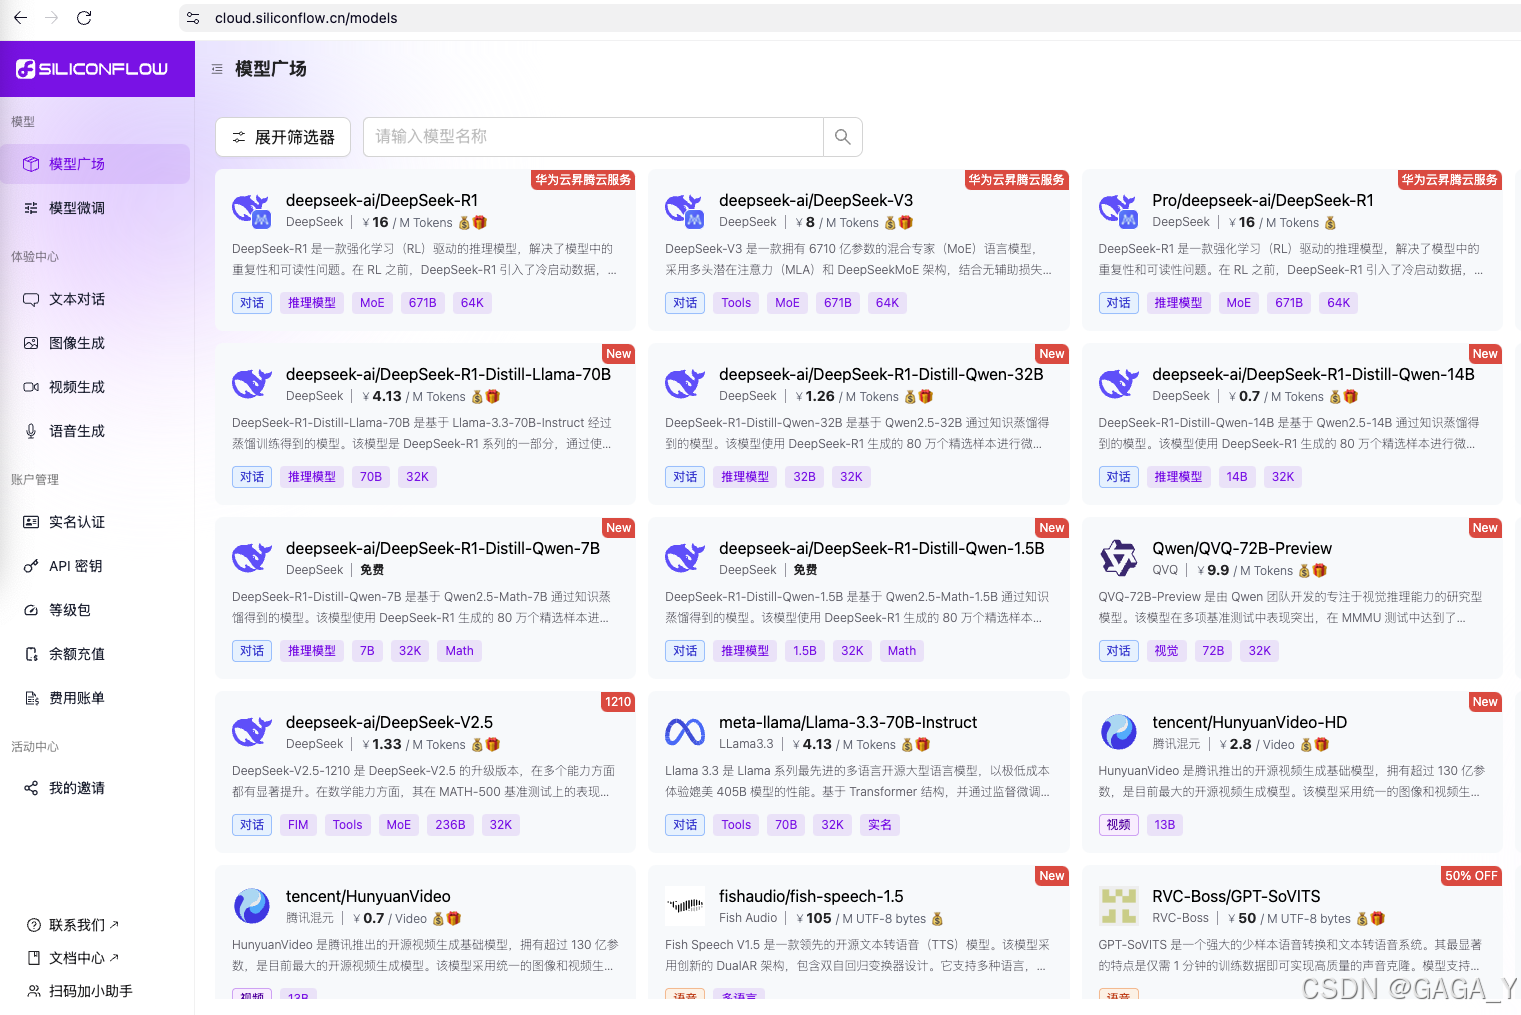Open the DeepSeek-R1-Distill-Qwen-1.5B title
This screenshot has height=1015, width=1521.
coord(882,548)
